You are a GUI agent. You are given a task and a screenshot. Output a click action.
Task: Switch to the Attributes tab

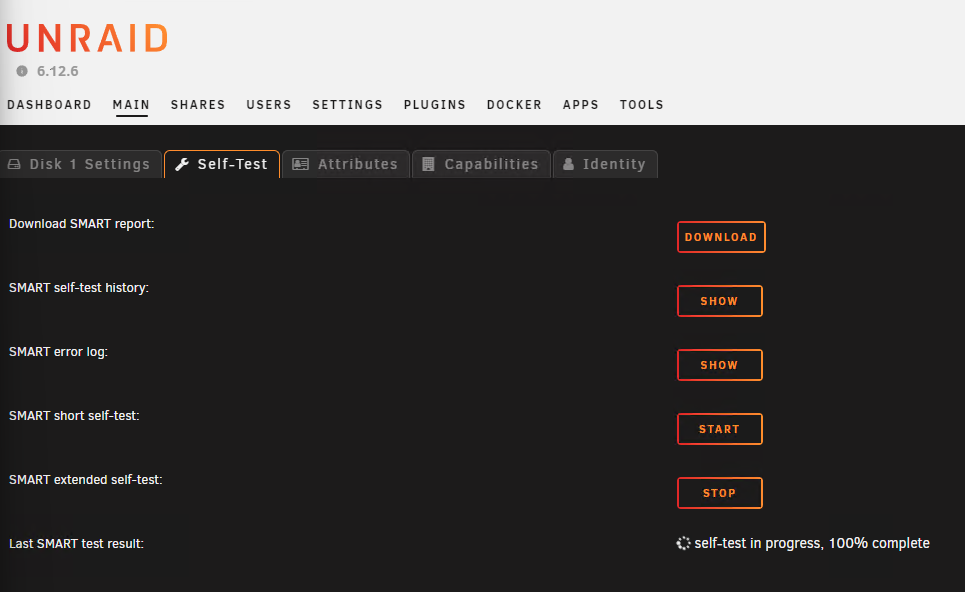click(x=346, y=164)
